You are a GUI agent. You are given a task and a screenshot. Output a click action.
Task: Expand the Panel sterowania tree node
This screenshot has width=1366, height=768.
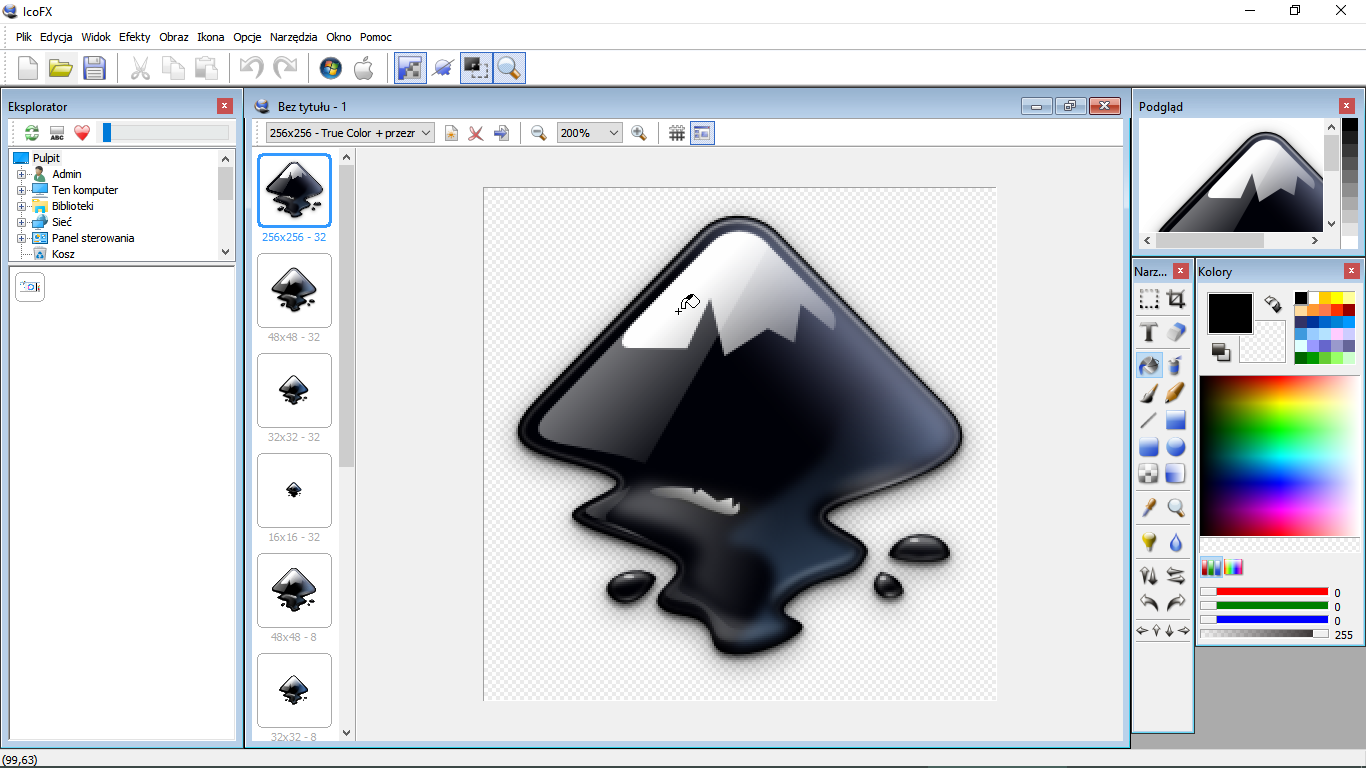21,238
